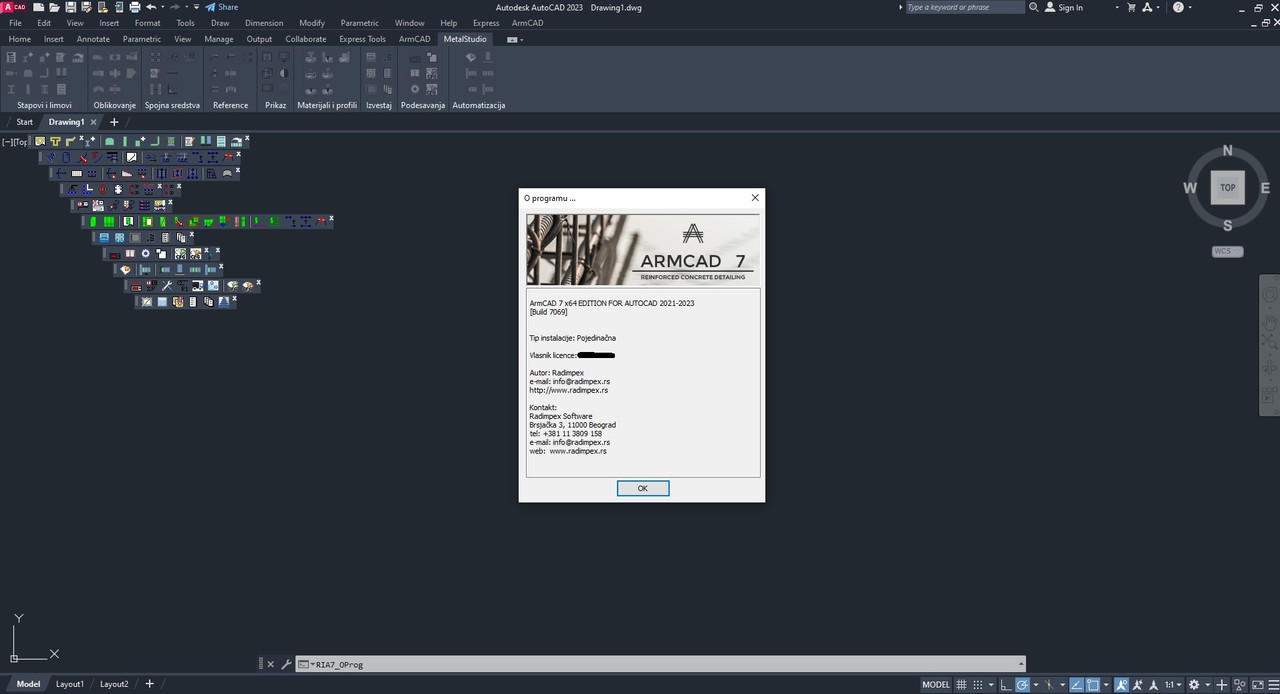The width and height of the screenshot is (1280, 694).
Task: Click the New drawing icon in quick access toolbar
Action: (38, 7)
